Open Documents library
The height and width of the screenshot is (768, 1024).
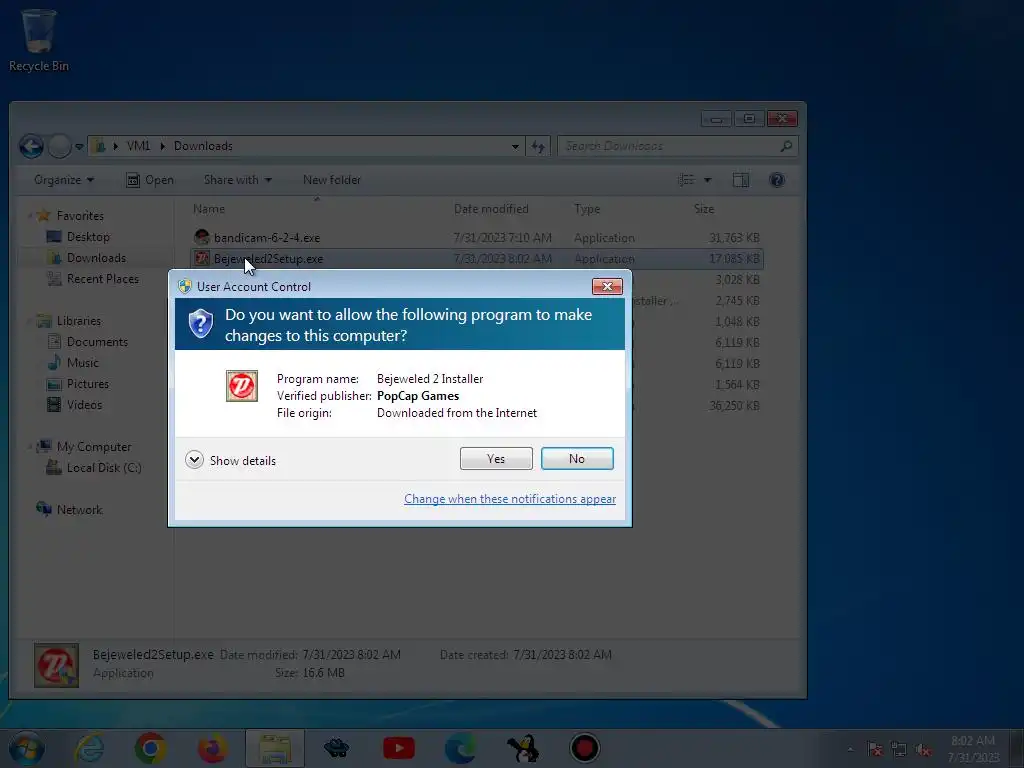click(97, 342)
